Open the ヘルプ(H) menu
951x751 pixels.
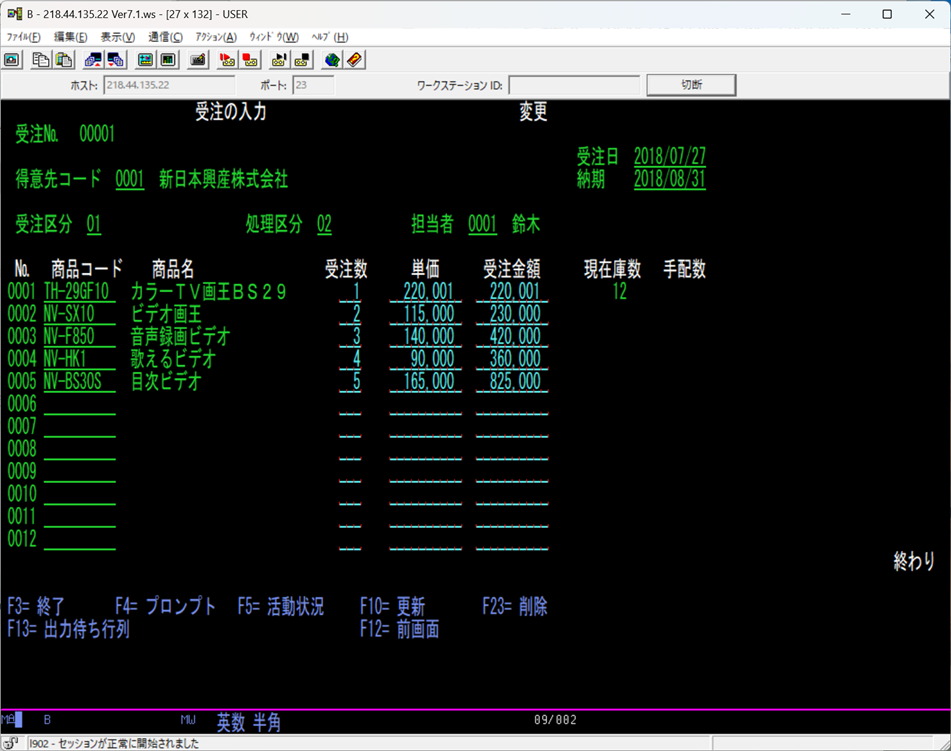pyautogui.click(x=330, y=37)
